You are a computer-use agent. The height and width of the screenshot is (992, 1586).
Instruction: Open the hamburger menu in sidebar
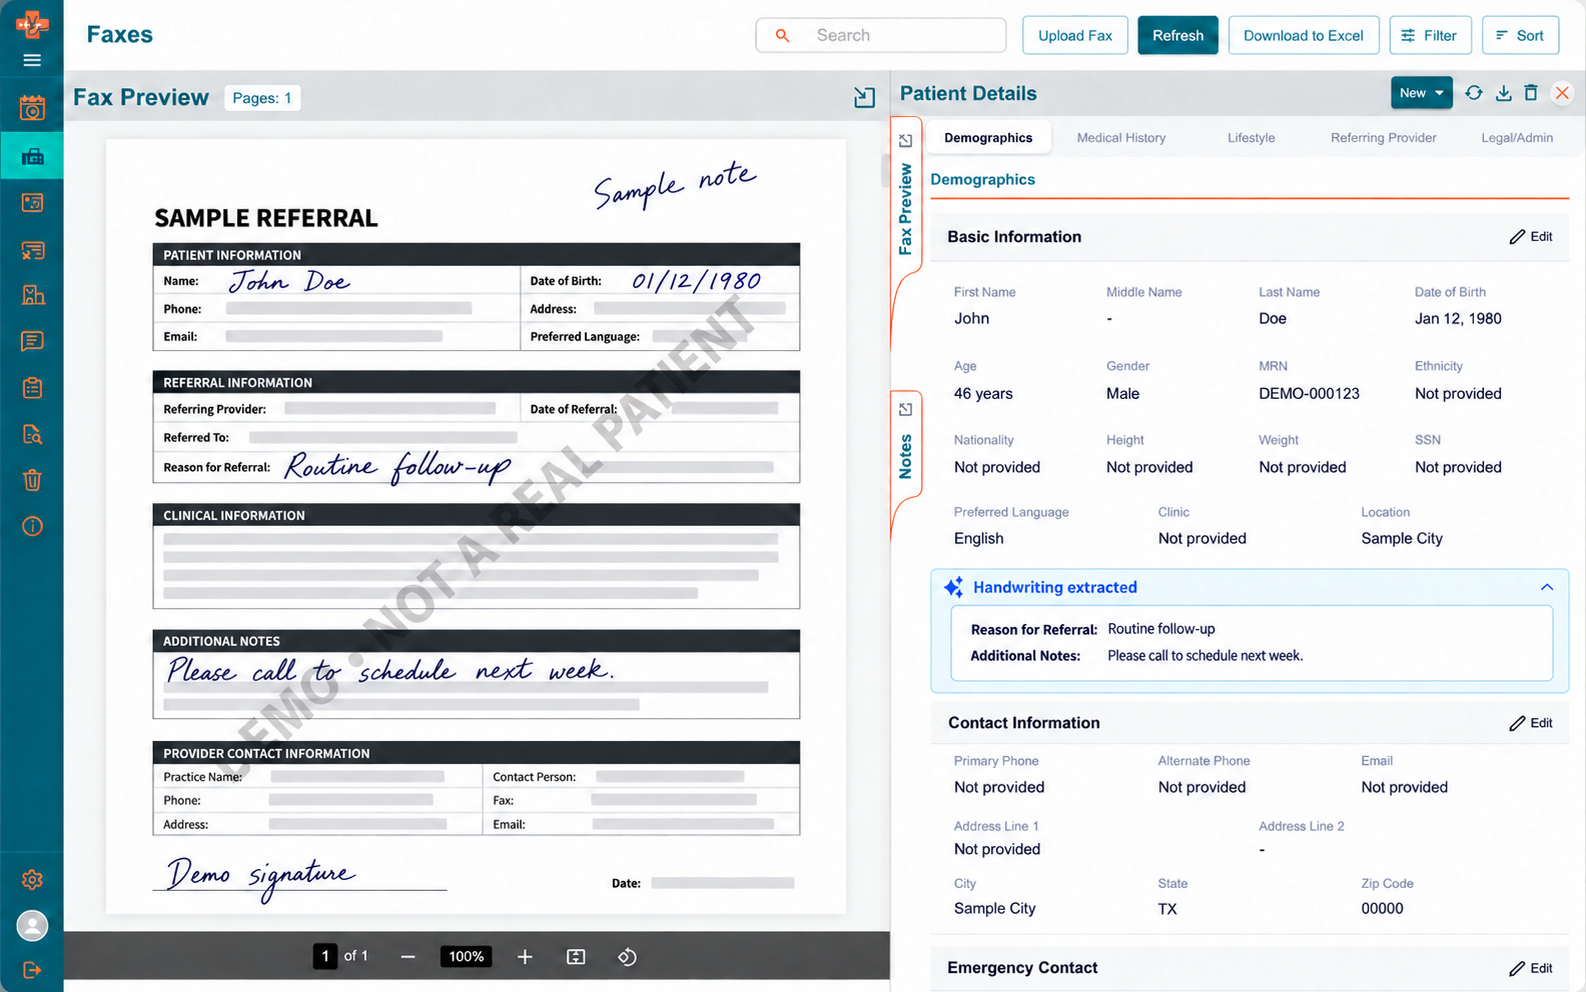[x=32, y=60]
